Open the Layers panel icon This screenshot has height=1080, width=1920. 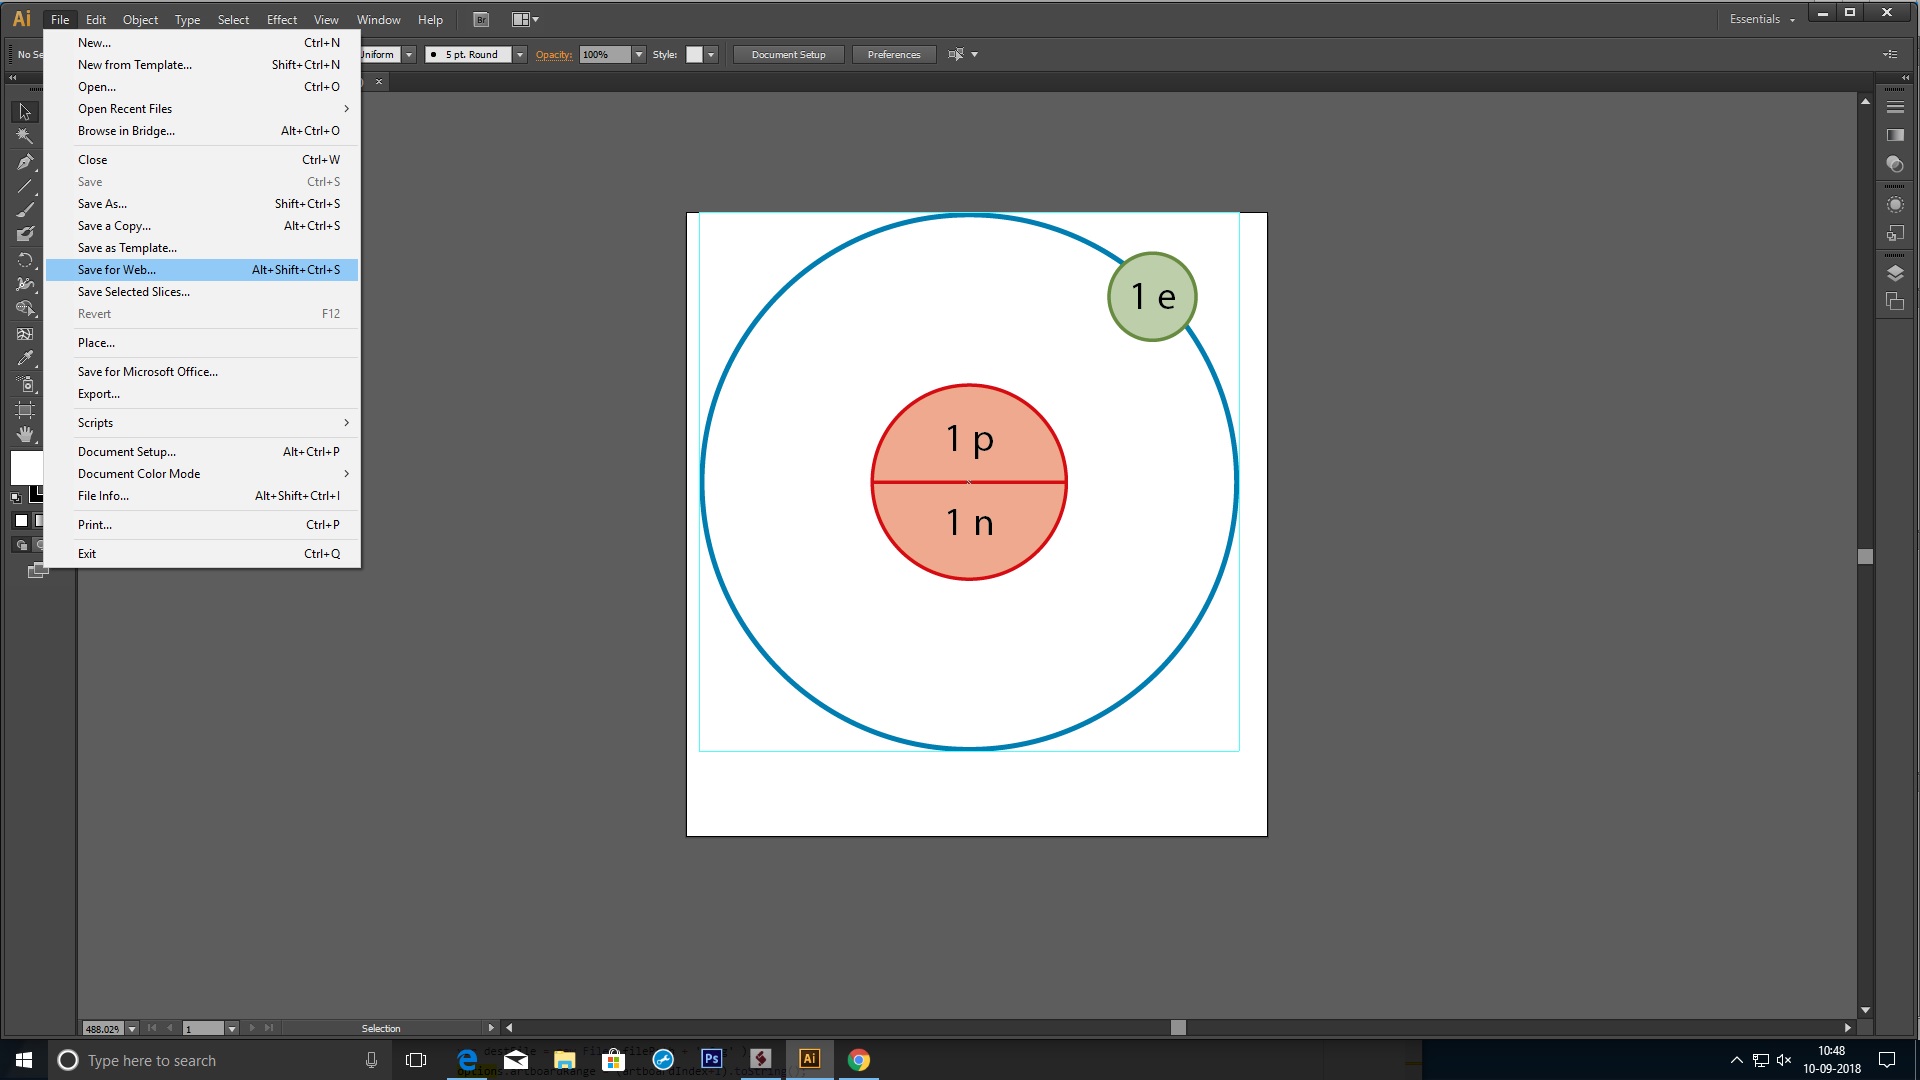coord(1895,273)
